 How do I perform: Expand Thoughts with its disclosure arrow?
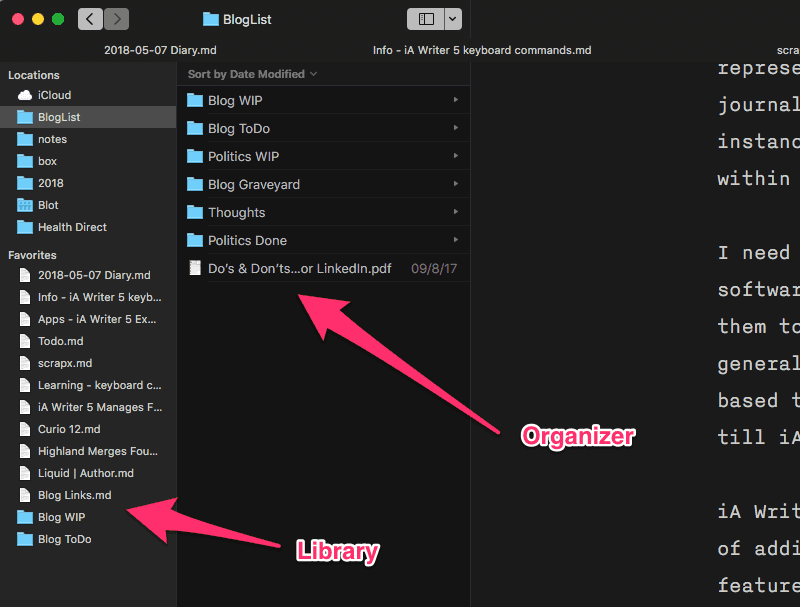(x=456, y=212)
